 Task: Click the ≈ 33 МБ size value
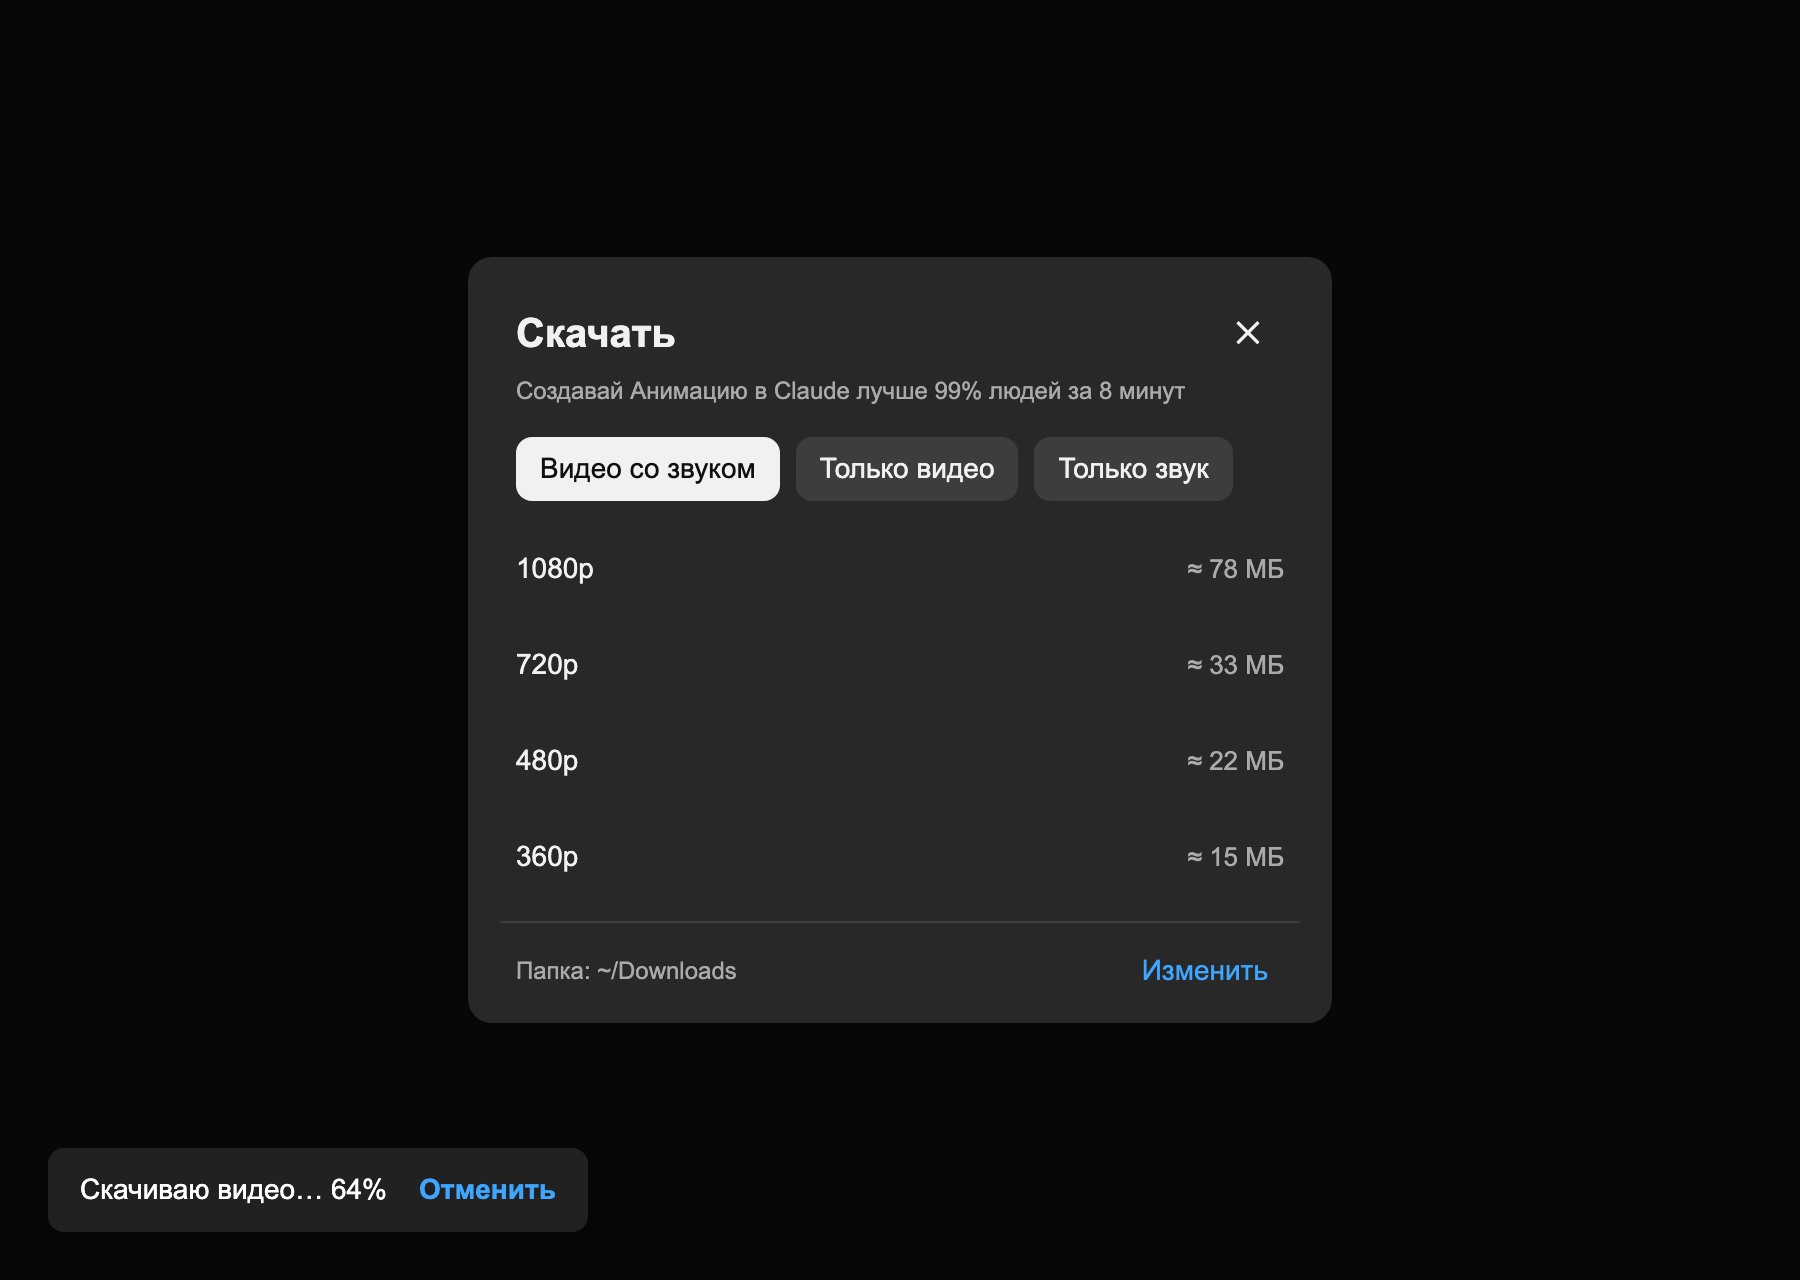click(1235, 665)
